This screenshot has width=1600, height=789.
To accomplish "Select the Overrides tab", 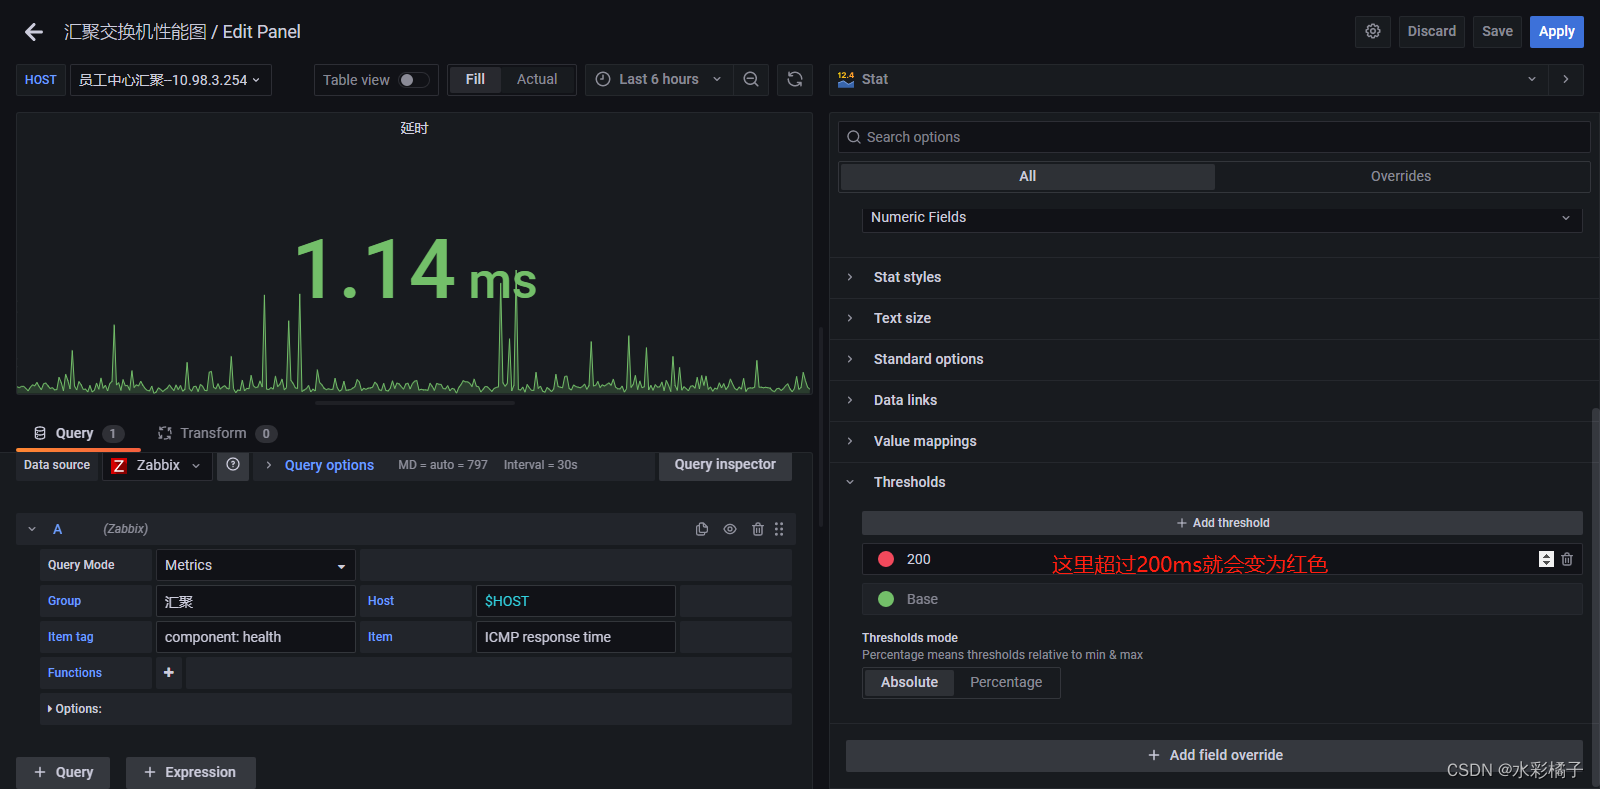I will (x=1400, y=176).
